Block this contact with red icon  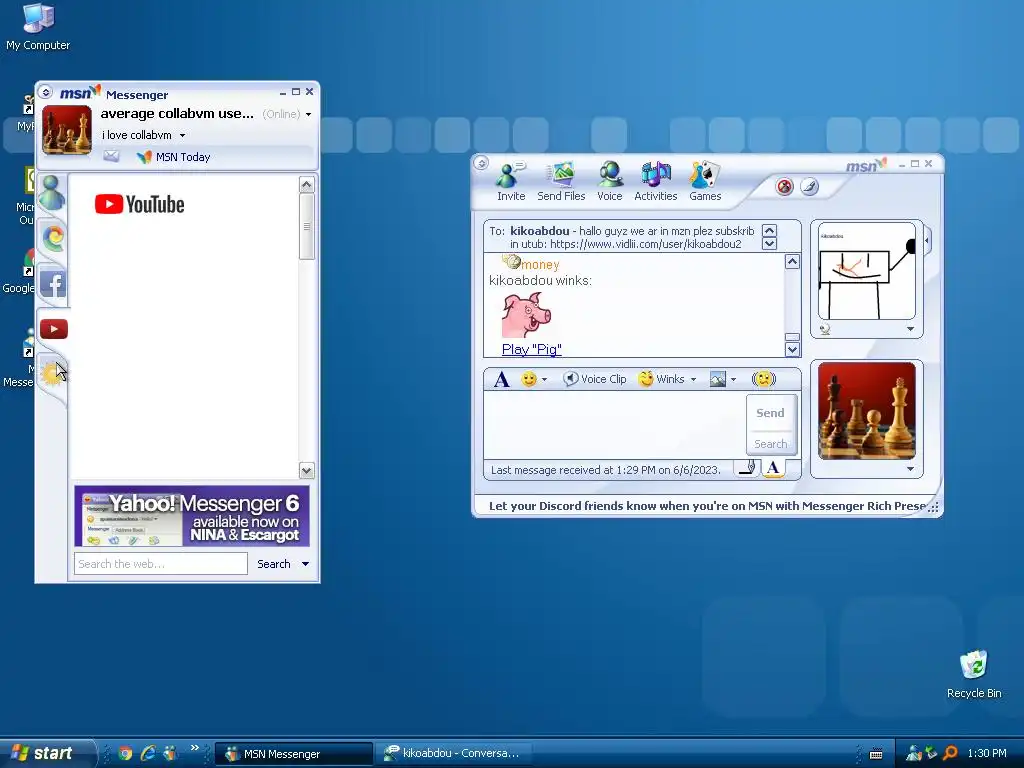(784, 187)
